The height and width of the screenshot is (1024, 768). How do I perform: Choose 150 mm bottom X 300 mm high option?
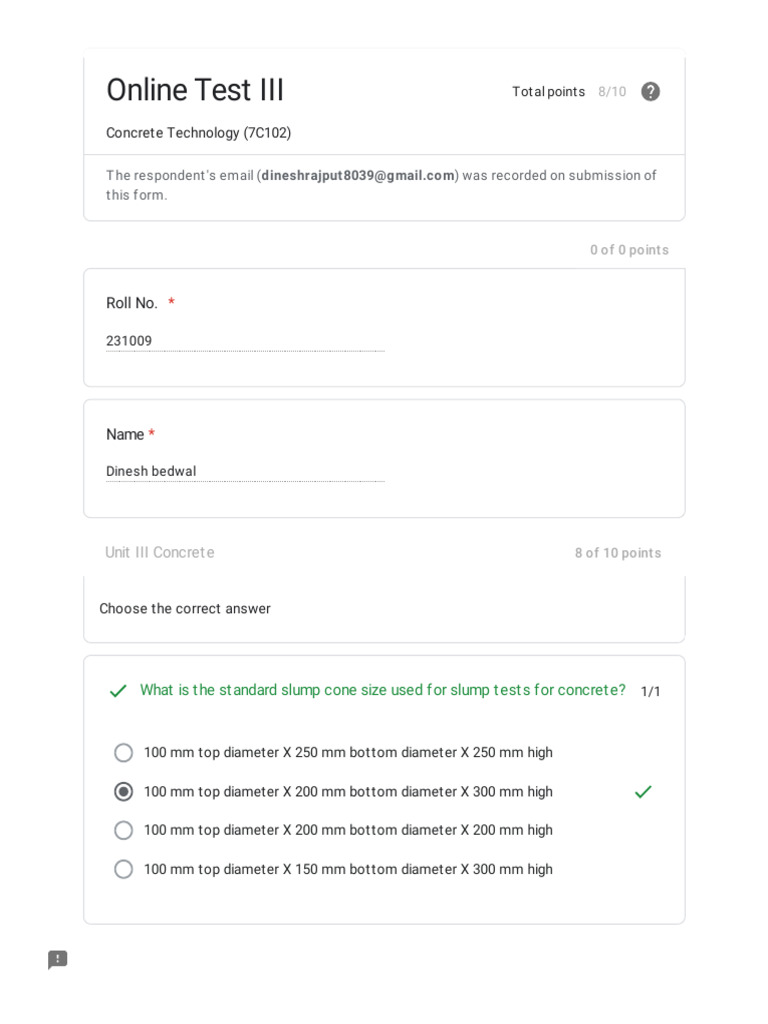click(x=124, y=869)
